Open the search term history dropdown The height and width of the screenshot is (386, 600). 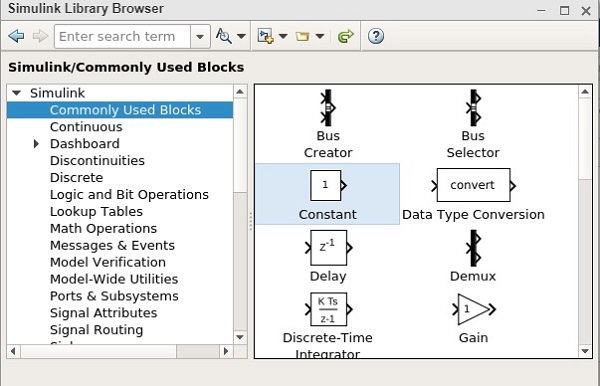200,37
